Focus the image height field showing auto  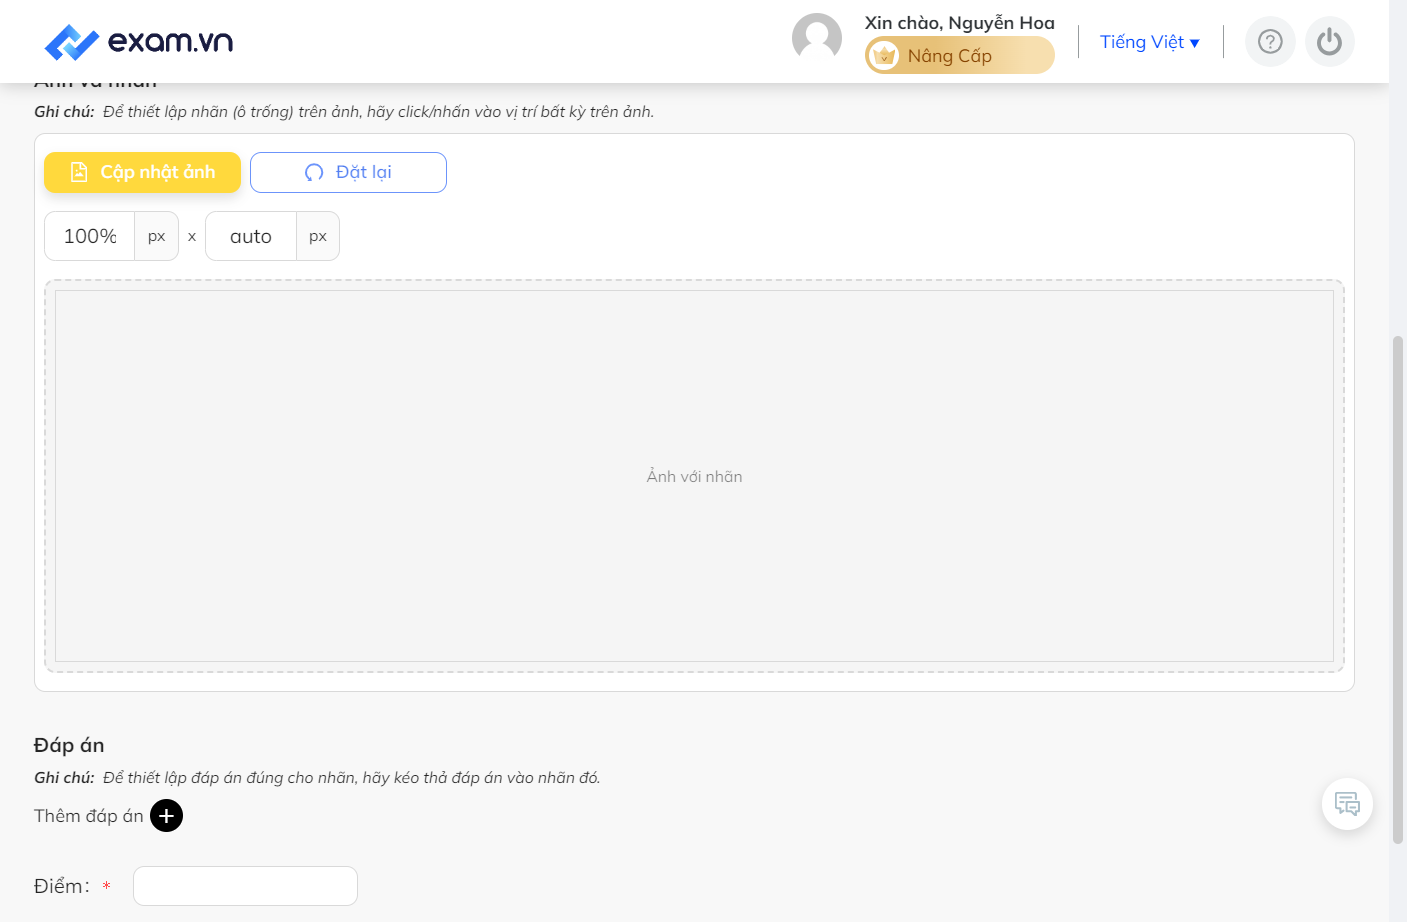click(x=251, y=236)
